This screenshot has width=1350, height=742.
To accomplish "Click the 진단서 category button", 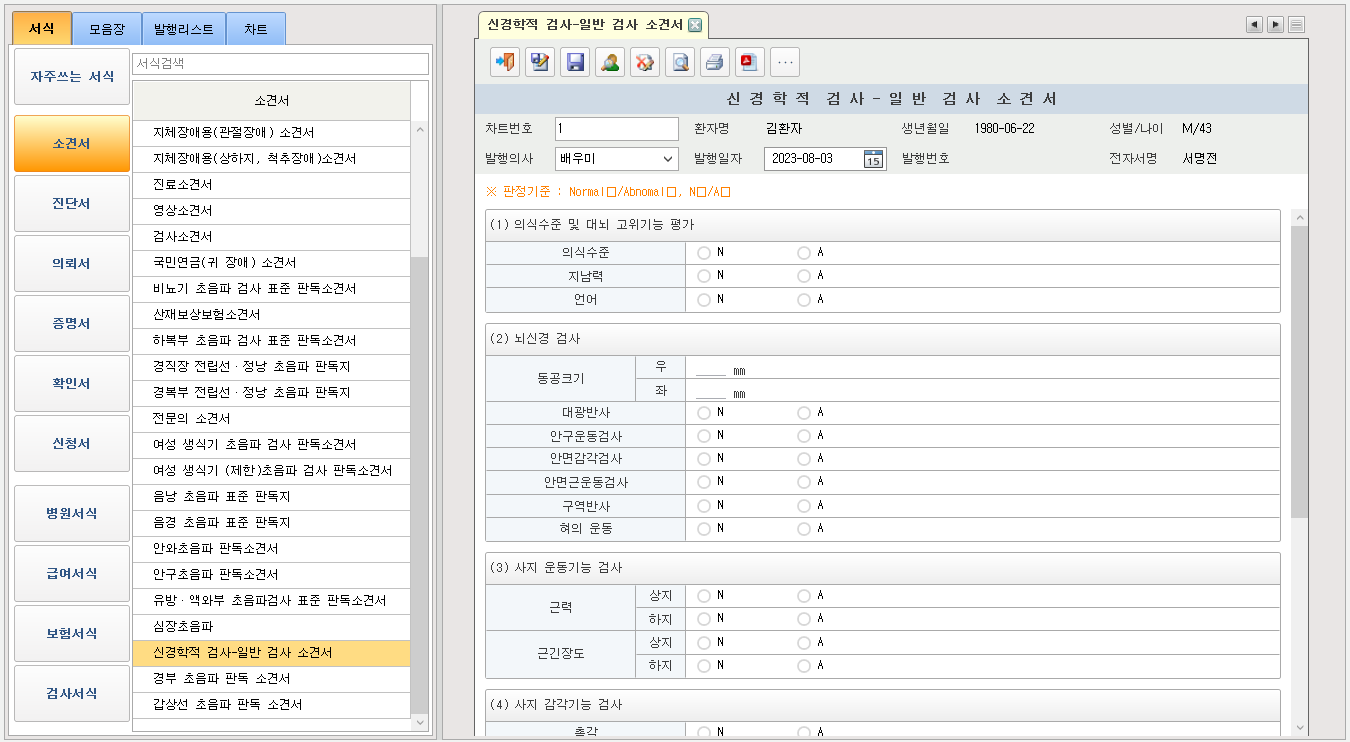I will 72,204.
